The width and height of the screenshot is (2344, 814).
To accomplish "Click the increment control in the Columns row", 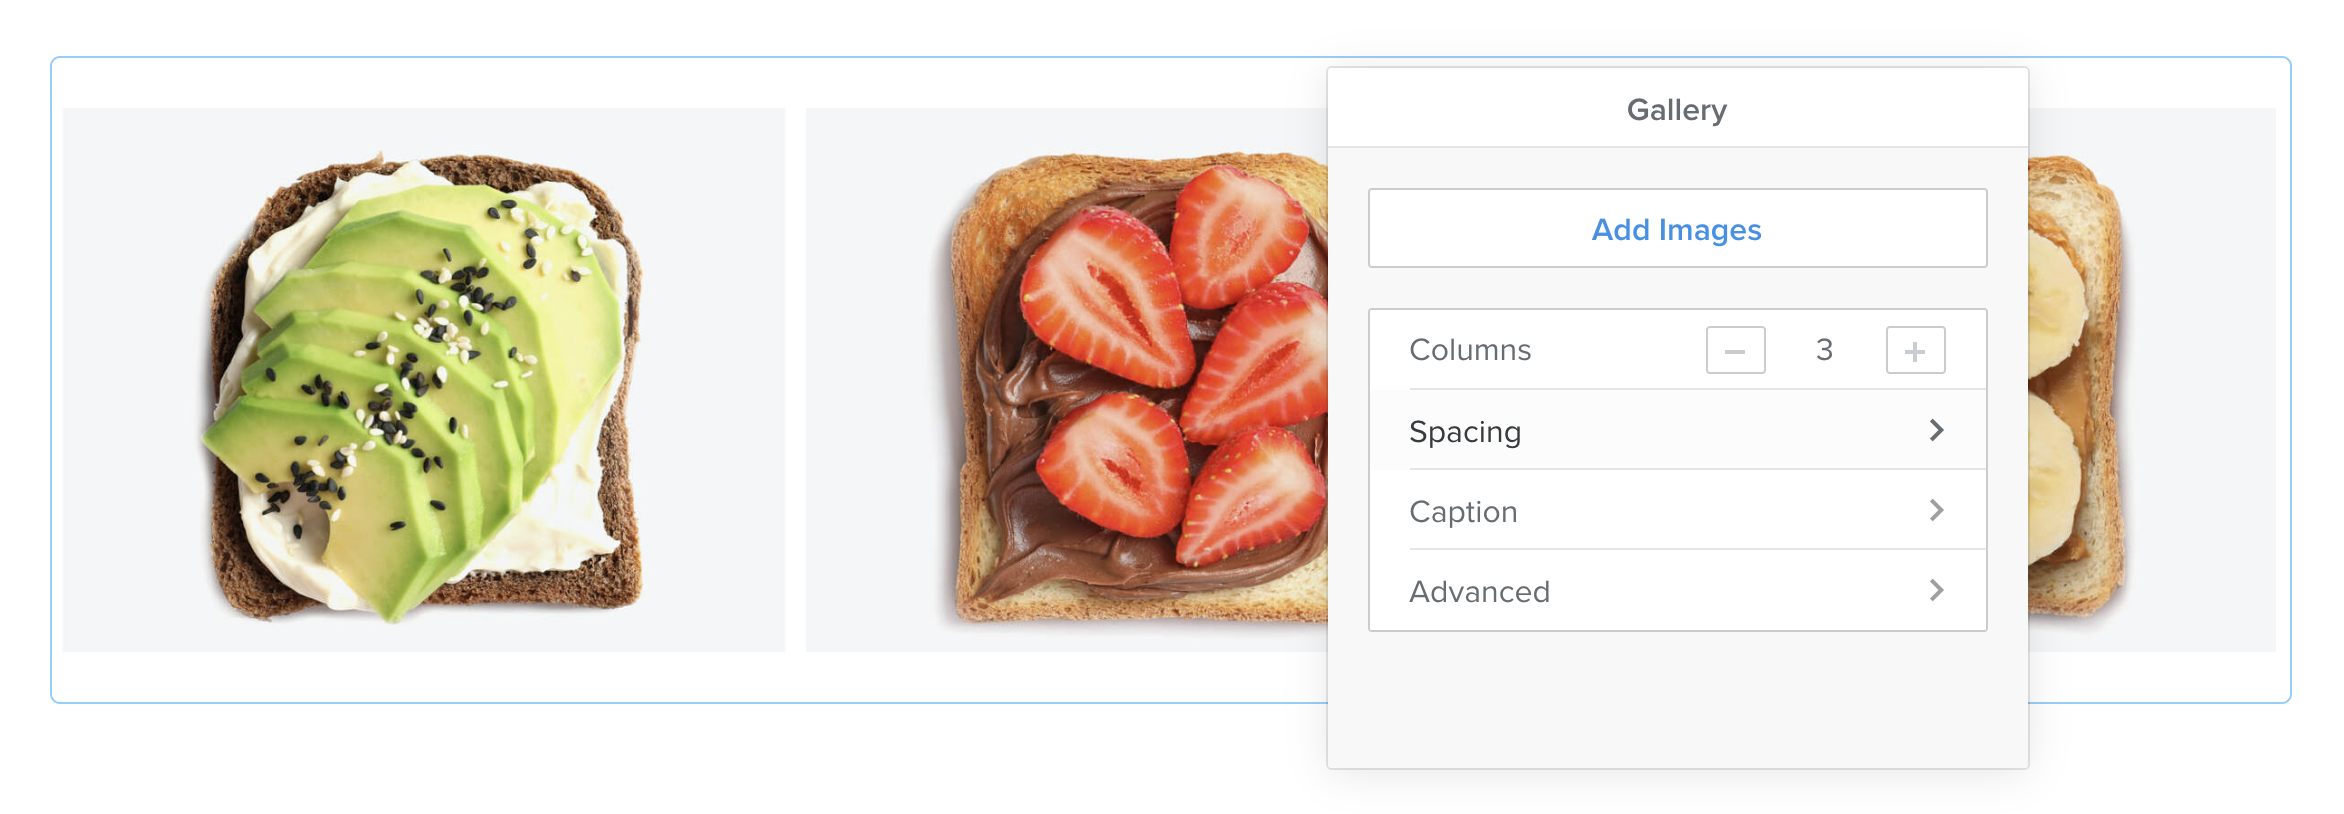I will (1914, 350).
